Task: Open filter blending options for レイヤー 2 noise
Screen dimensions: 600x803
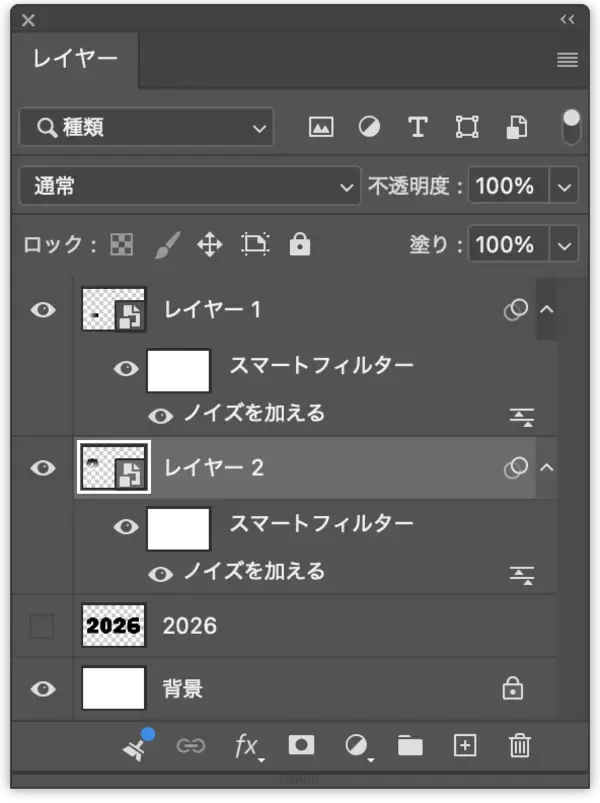Action: coord(522,575)
